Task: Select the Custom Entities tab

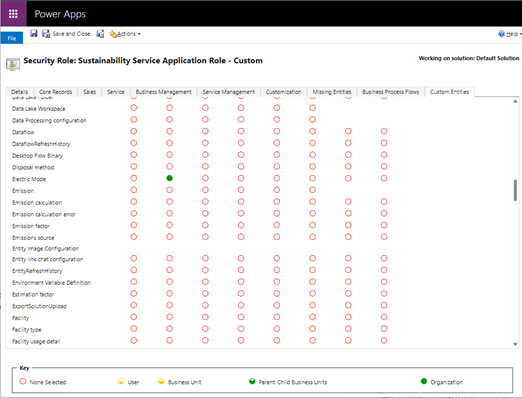Action: [x=449, y=92]
